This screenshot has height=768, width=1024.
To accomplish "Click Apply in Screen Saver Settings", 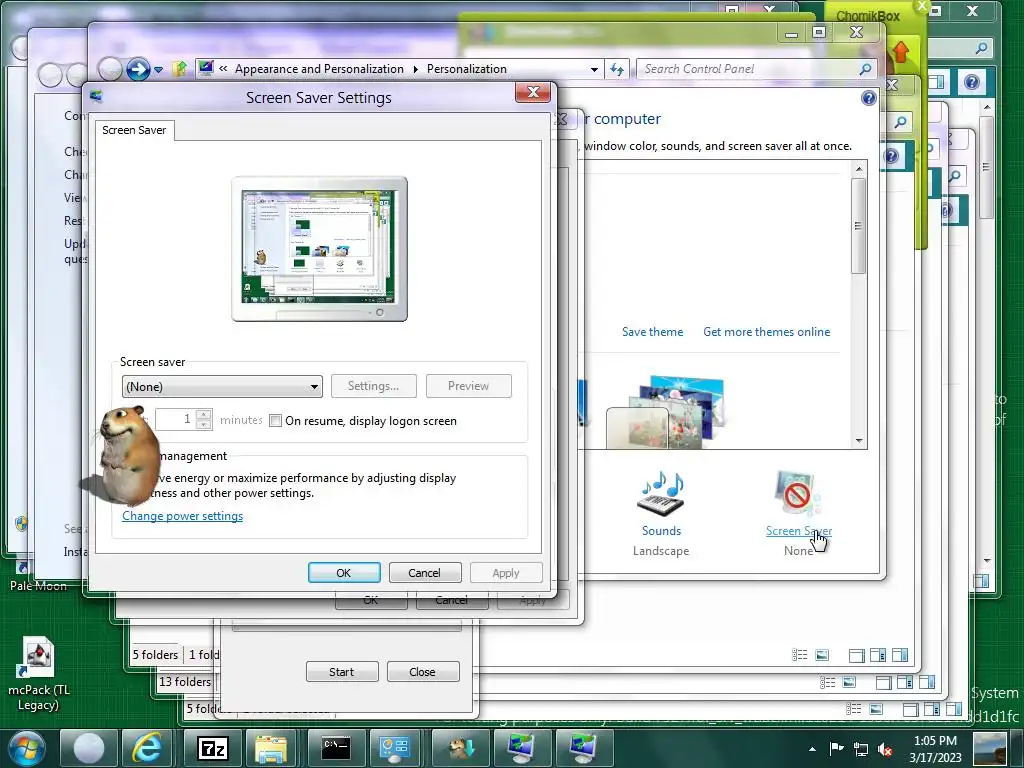I will [506, 573].
